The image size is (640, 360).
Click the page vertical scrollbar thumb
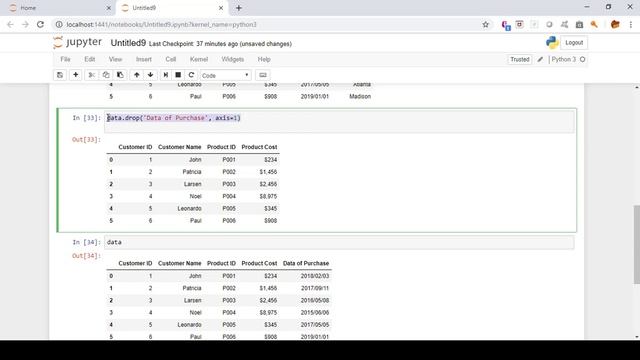pyautogui.click(x=636, y=244)
